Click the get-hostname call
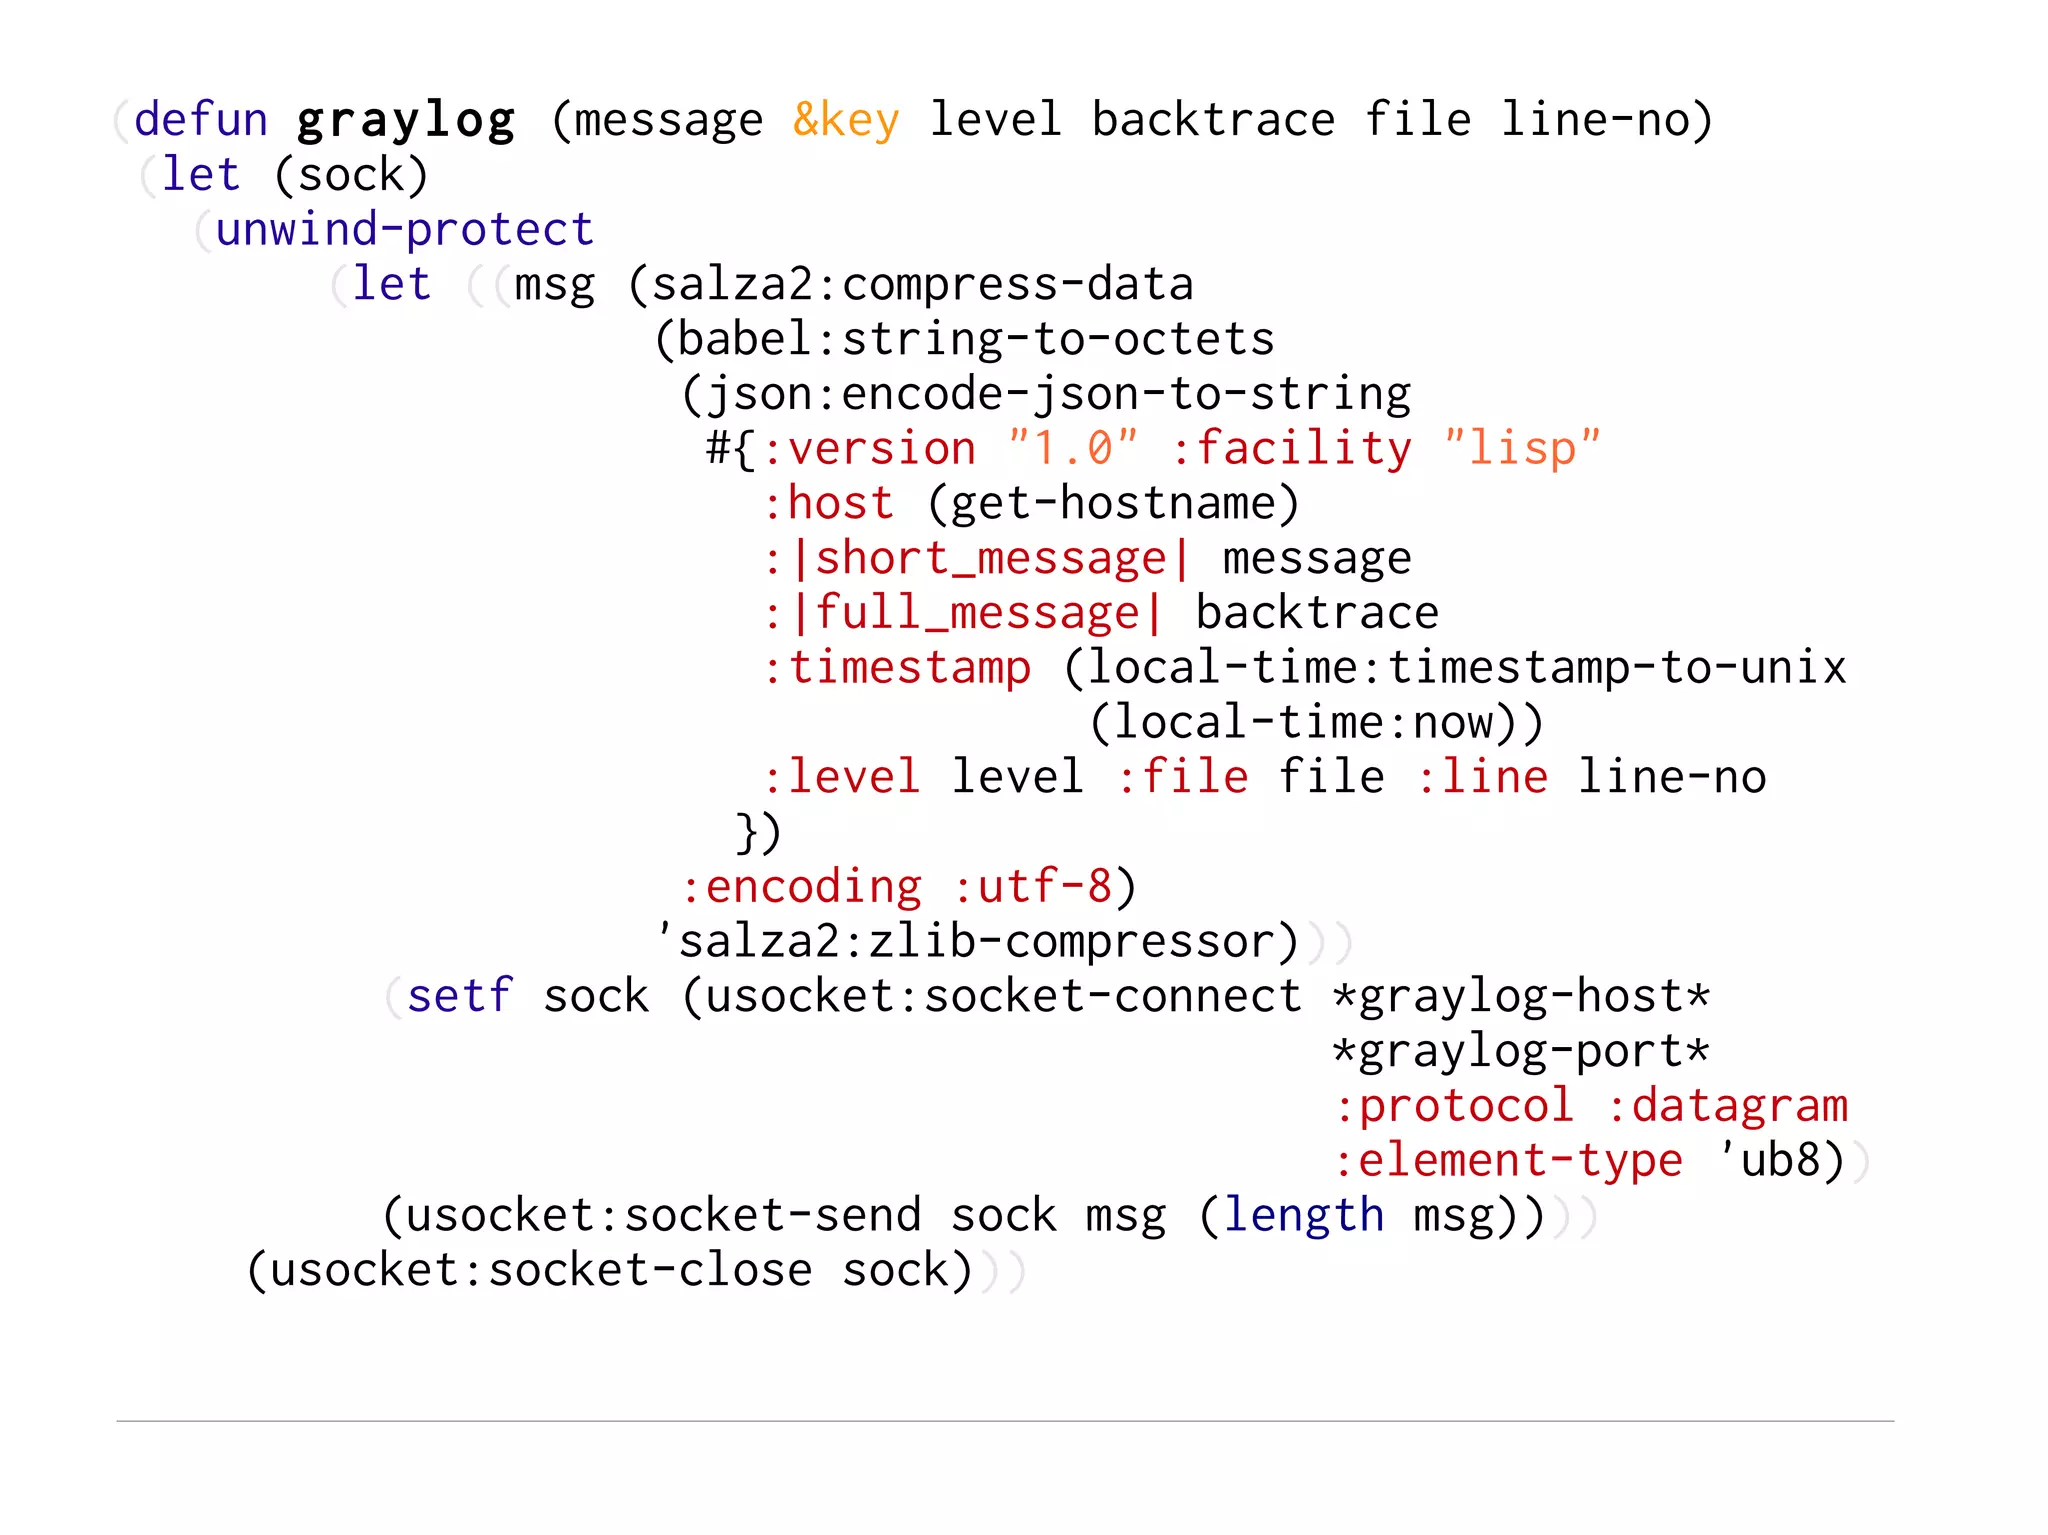 click(1113, 503)
